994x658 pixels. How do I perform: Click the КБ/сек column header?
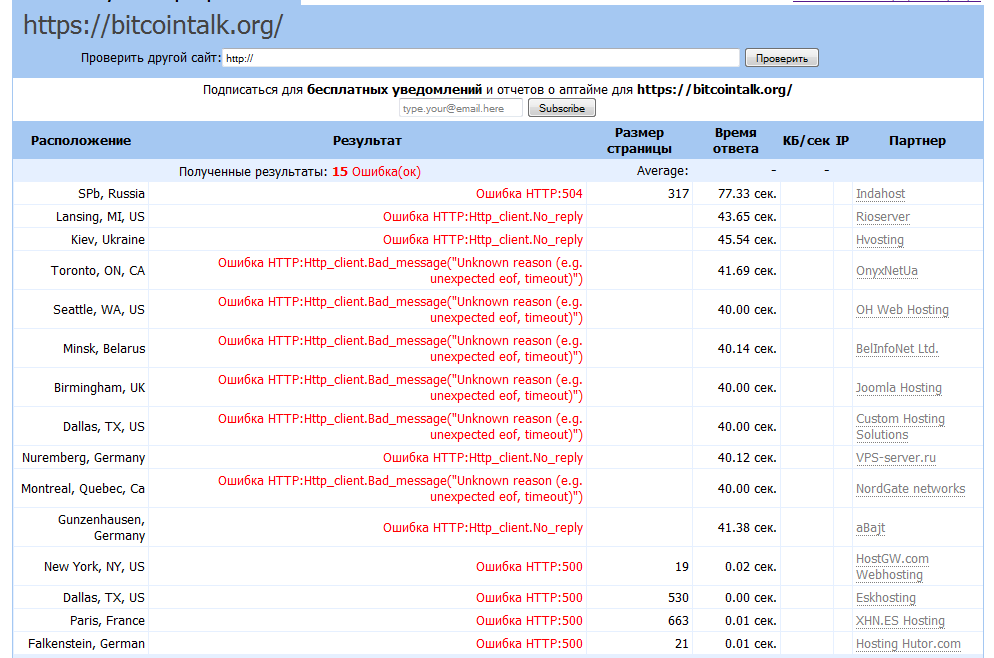pos(806,141)
